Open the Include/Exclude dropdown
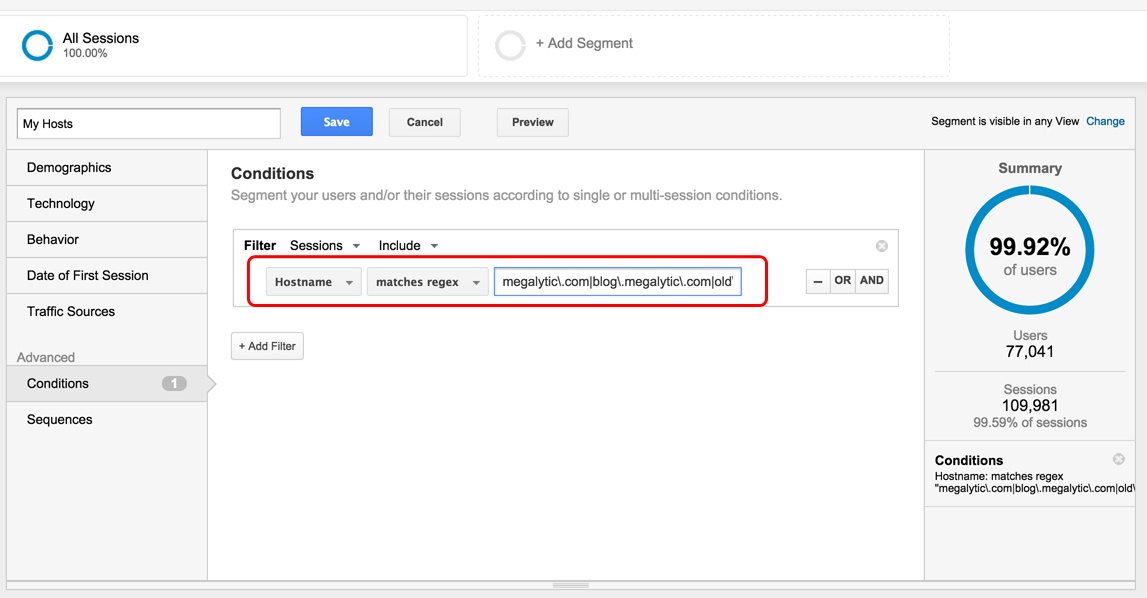 (405, 245)
